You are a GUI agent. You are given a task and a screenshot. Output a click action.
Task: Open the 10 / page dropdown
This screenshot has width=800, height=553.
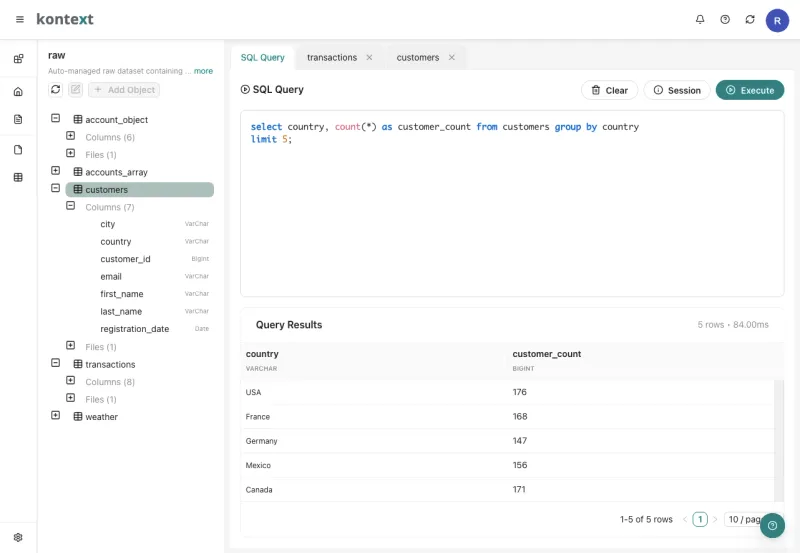click(x=746, y=519)
